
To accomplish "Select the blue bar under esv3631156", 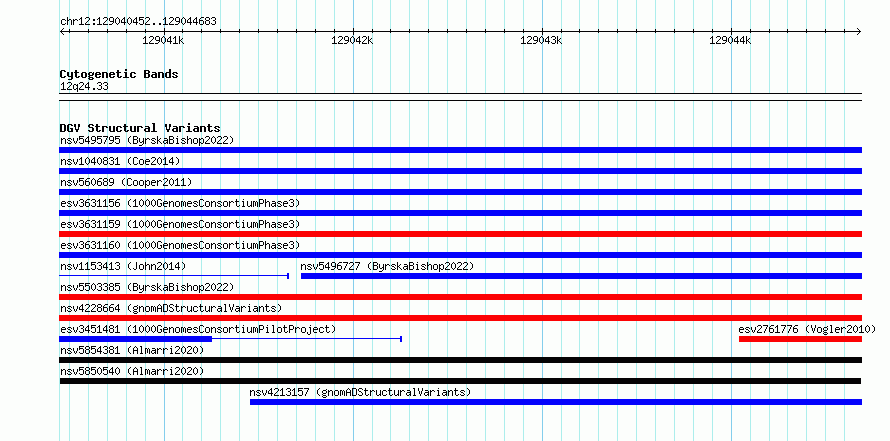I will 460,213.
